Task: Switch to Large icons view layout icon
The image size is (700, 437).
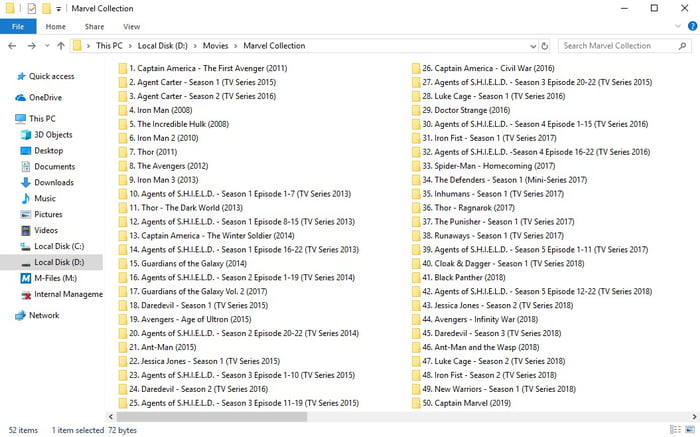Action: (690, 430)
